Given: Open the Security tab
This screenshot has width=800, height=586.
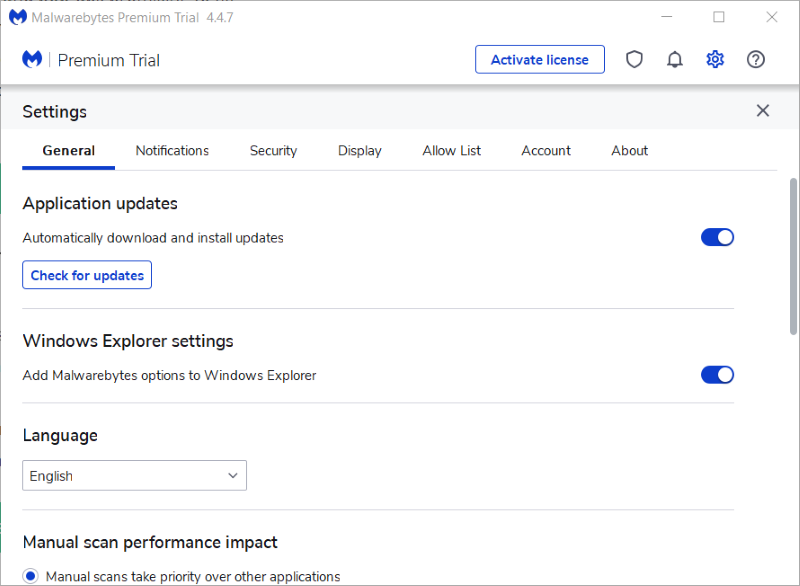Looking at the screenshot, I should pyautogui.click(x=273, y=151).
